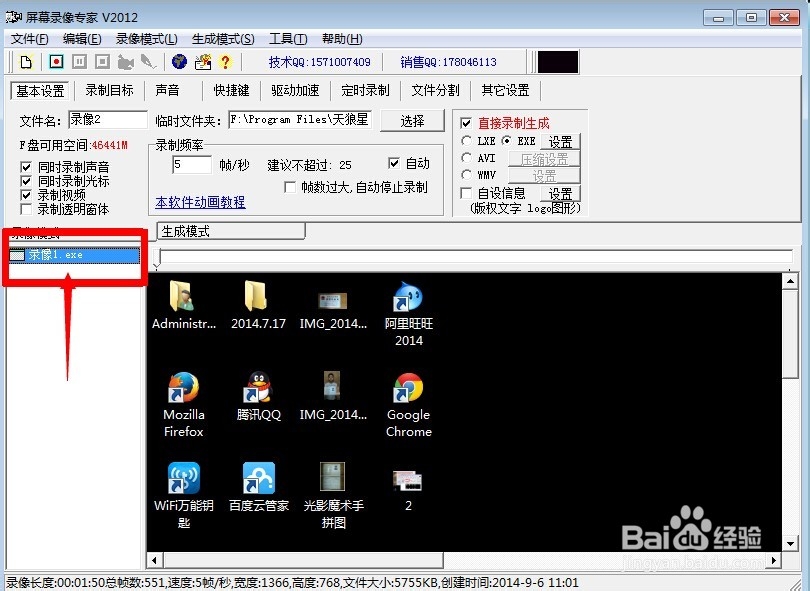This screenshot has height=591, width=810.
Task: Toggle 录制视频 checkbox
Action: tap(26, 195)
